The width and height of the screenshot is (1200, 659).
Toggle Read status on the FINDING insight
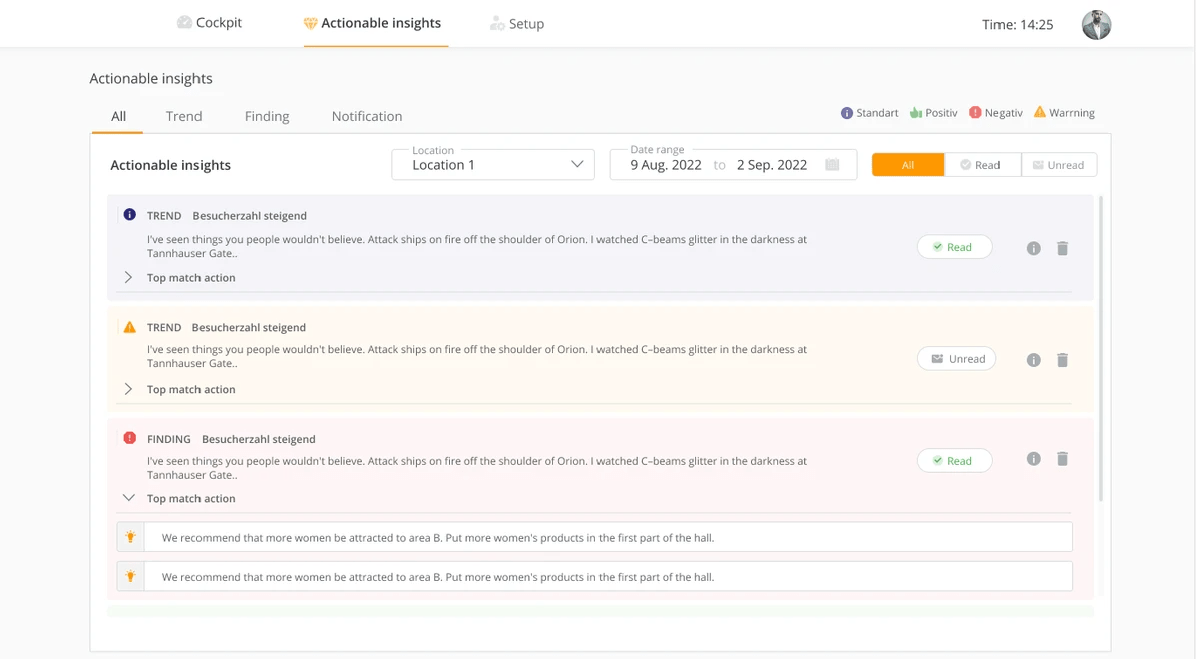click(954, 461)
